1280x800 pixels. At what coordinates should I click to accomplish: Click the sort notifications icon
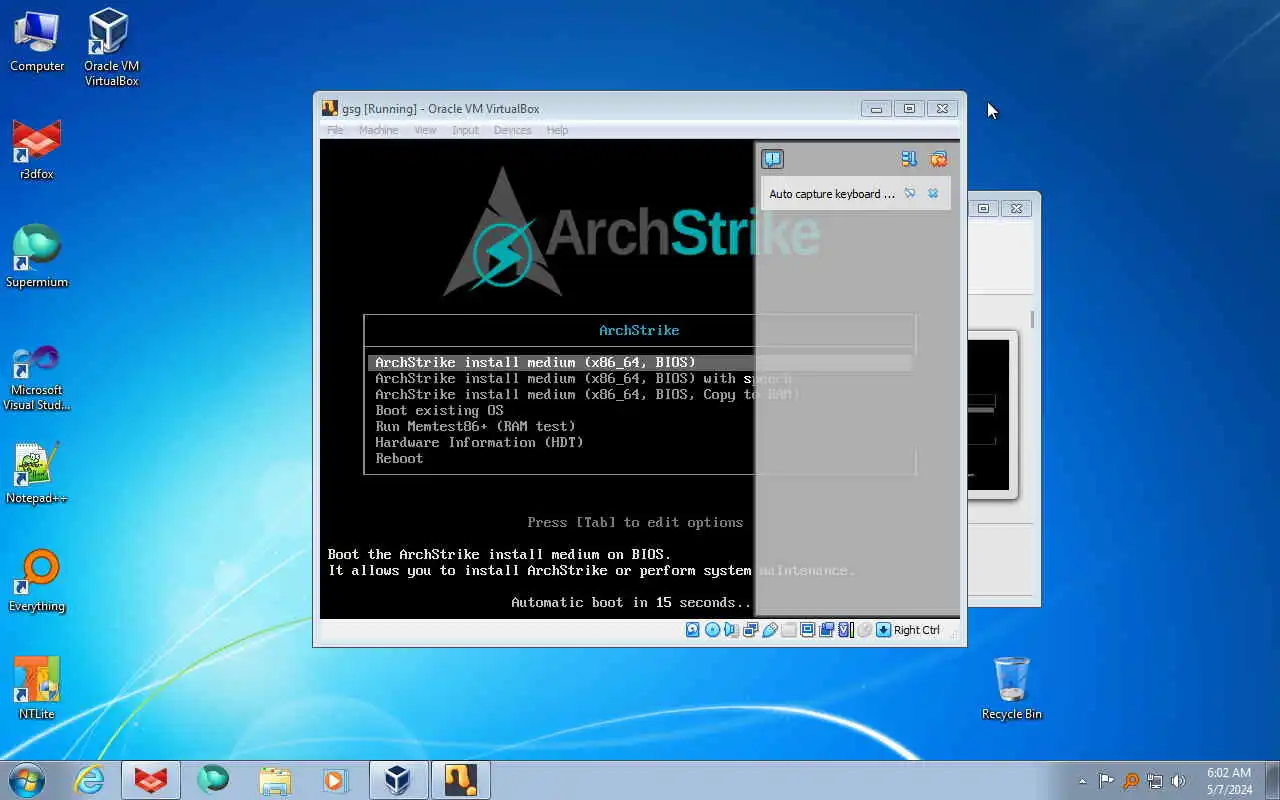click(908, 159)
